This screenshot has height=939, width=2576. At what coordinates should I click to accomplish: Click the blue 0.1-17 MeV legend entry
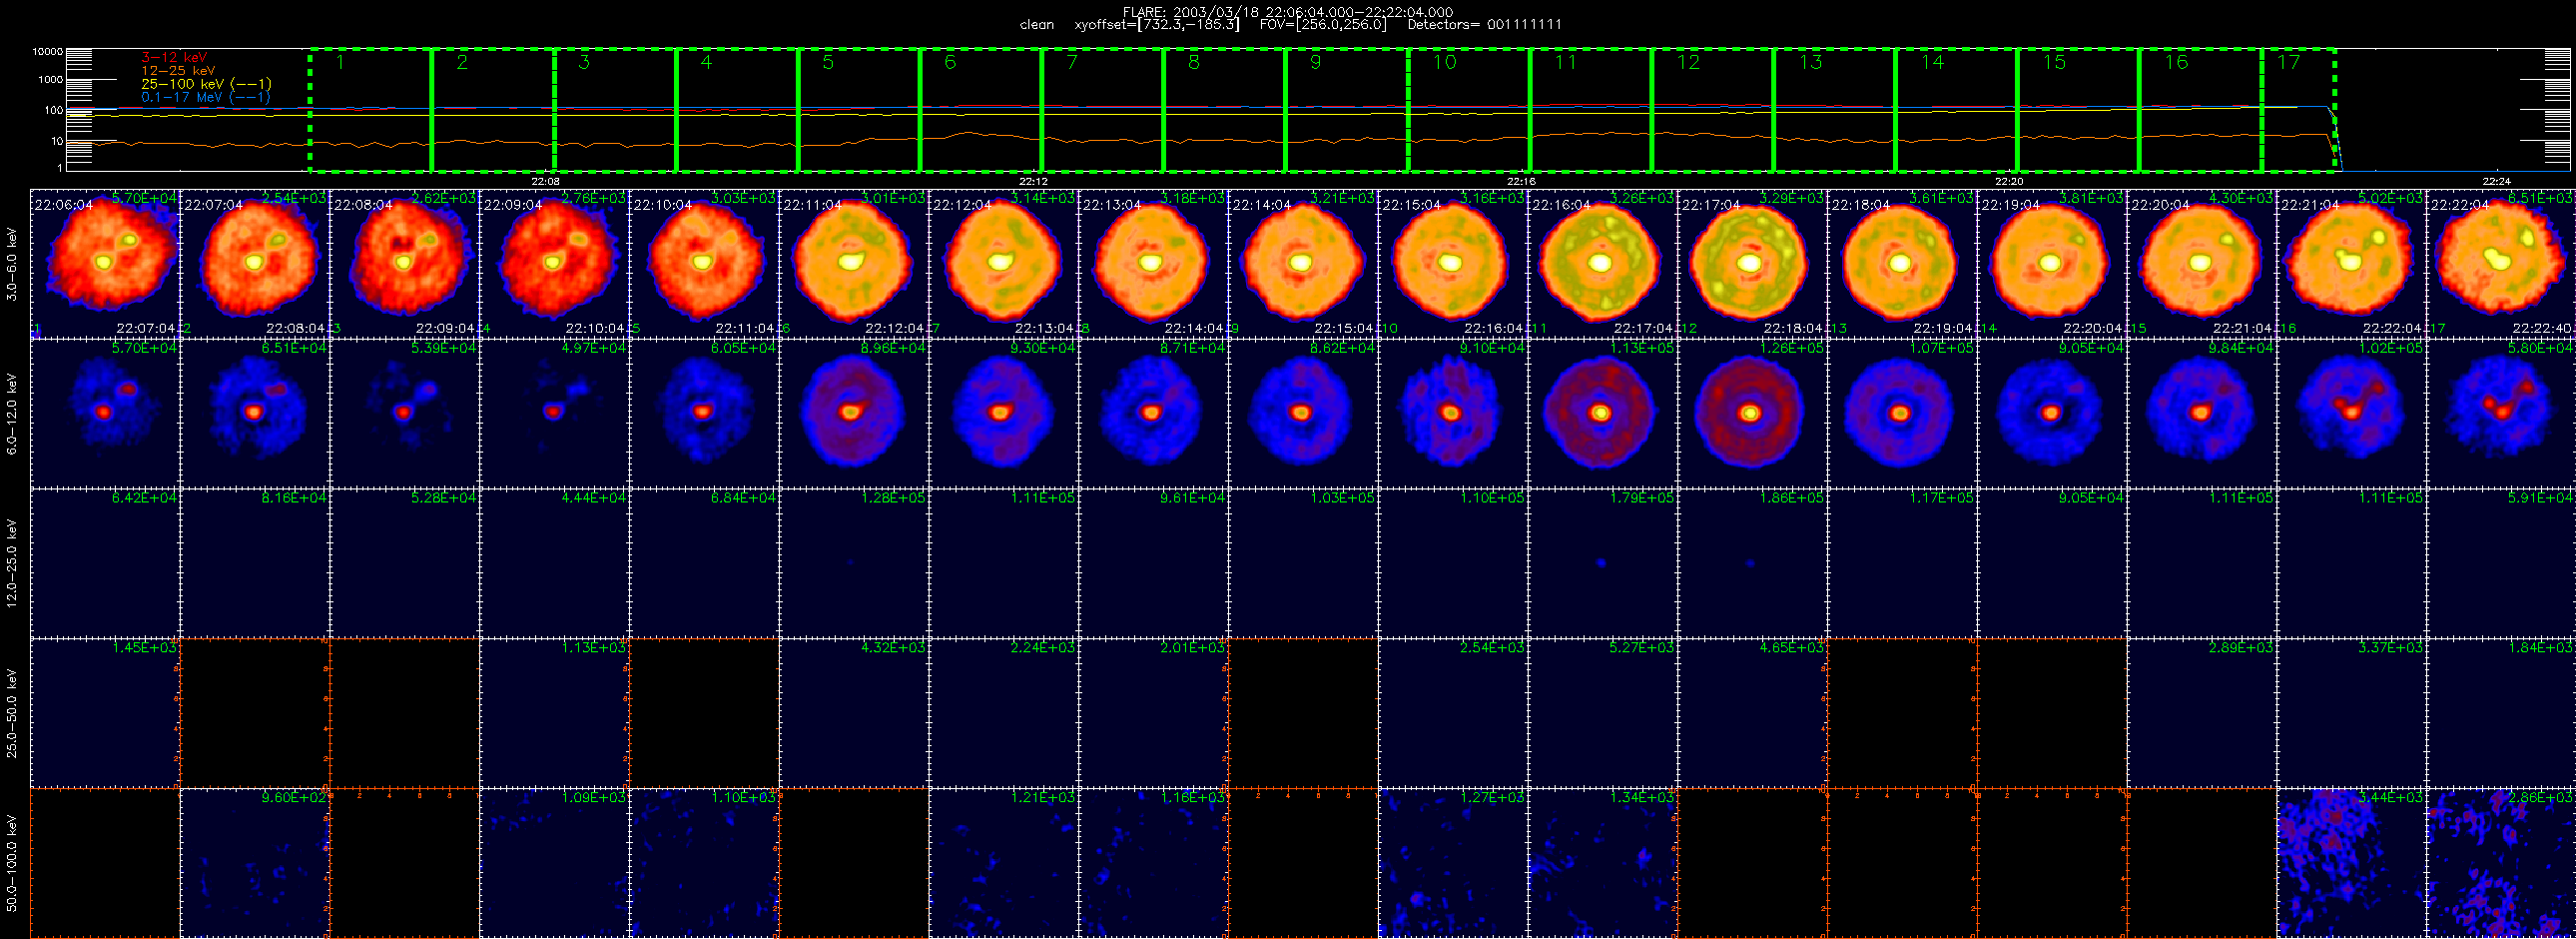[206, 97]
